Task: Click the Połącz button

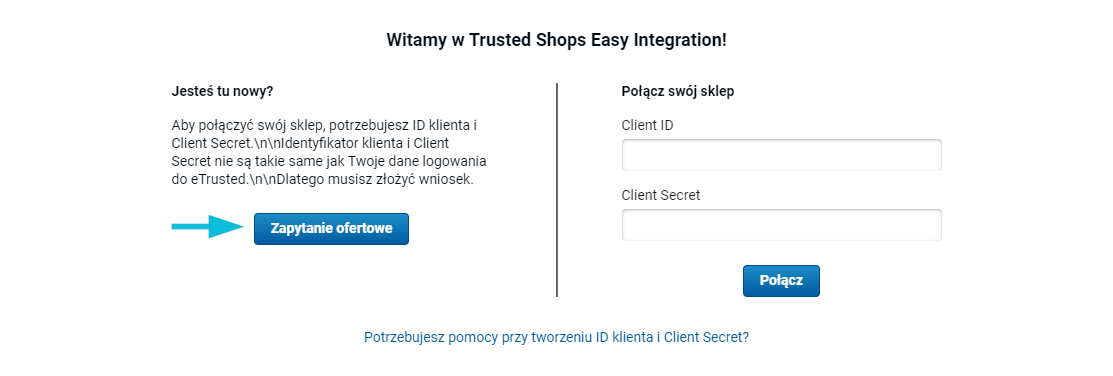Action: pyautogui.click(x=781, y=280)
